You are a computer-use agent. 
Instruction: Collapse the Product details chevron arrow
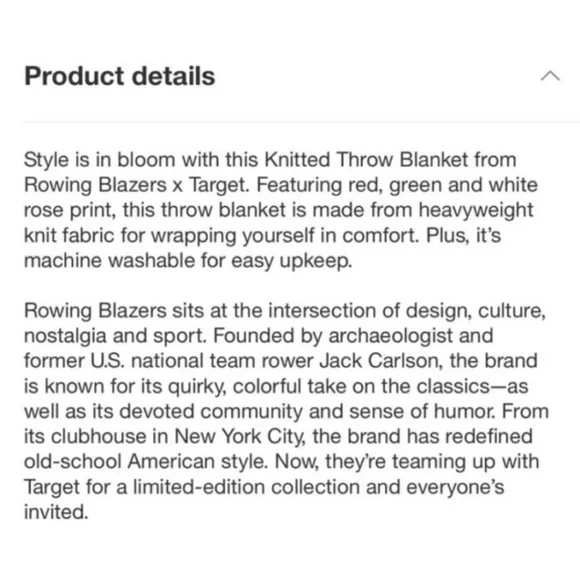[x=550, y=76]
